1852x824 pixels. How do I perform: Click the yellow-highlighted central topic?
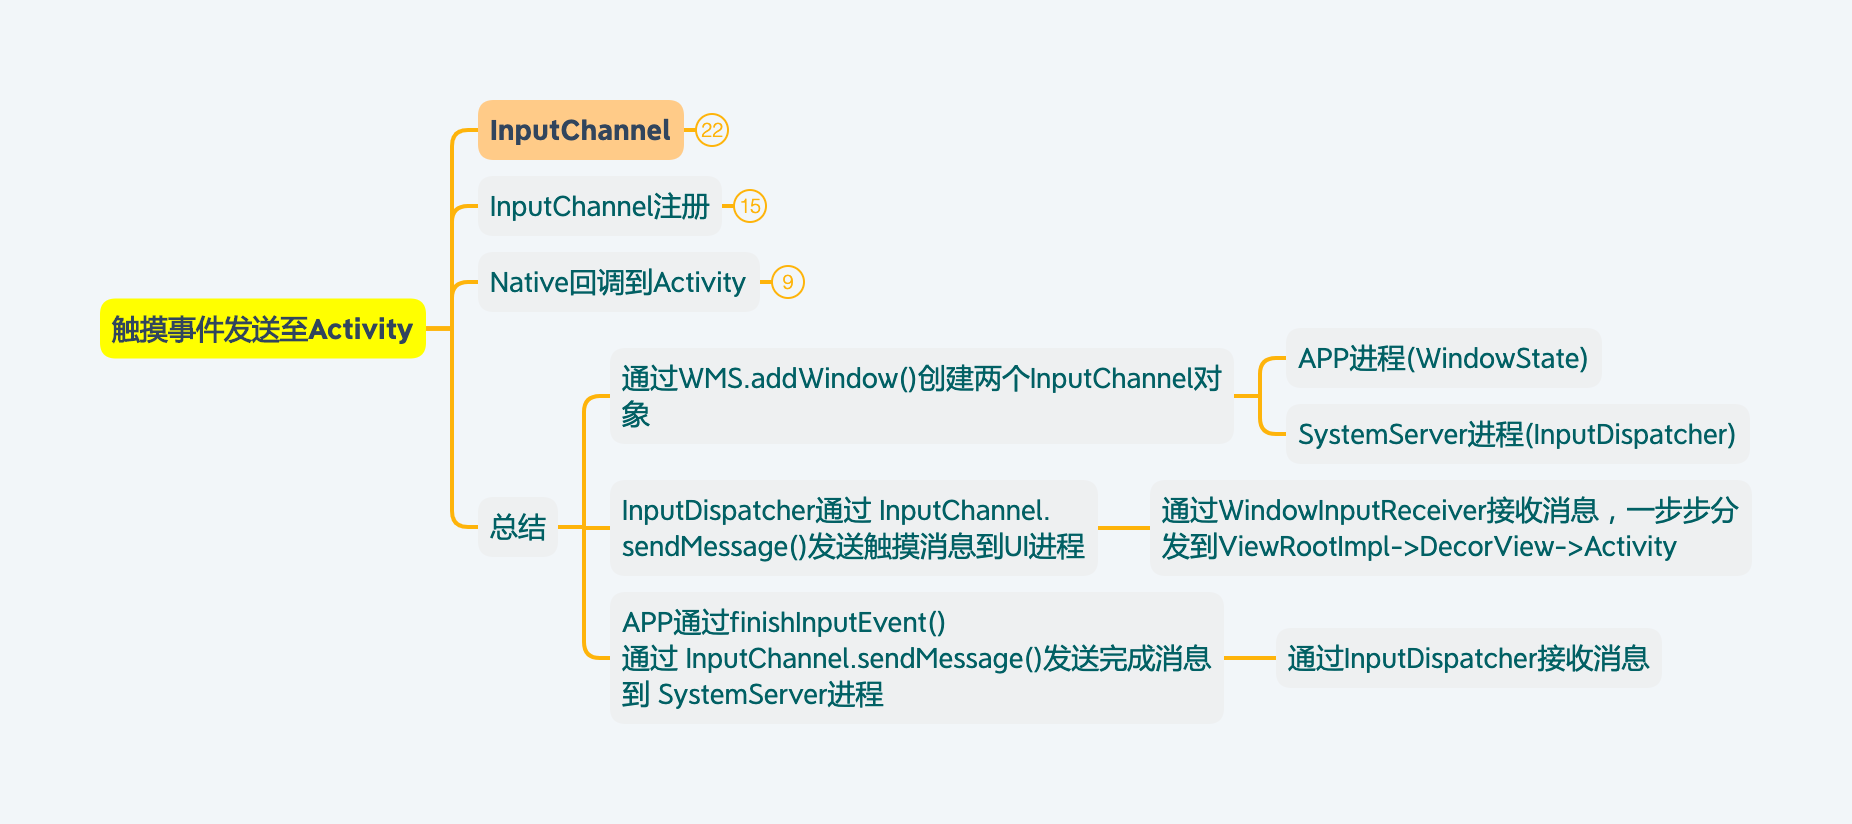pyautogui.click(x=262, y=329)
